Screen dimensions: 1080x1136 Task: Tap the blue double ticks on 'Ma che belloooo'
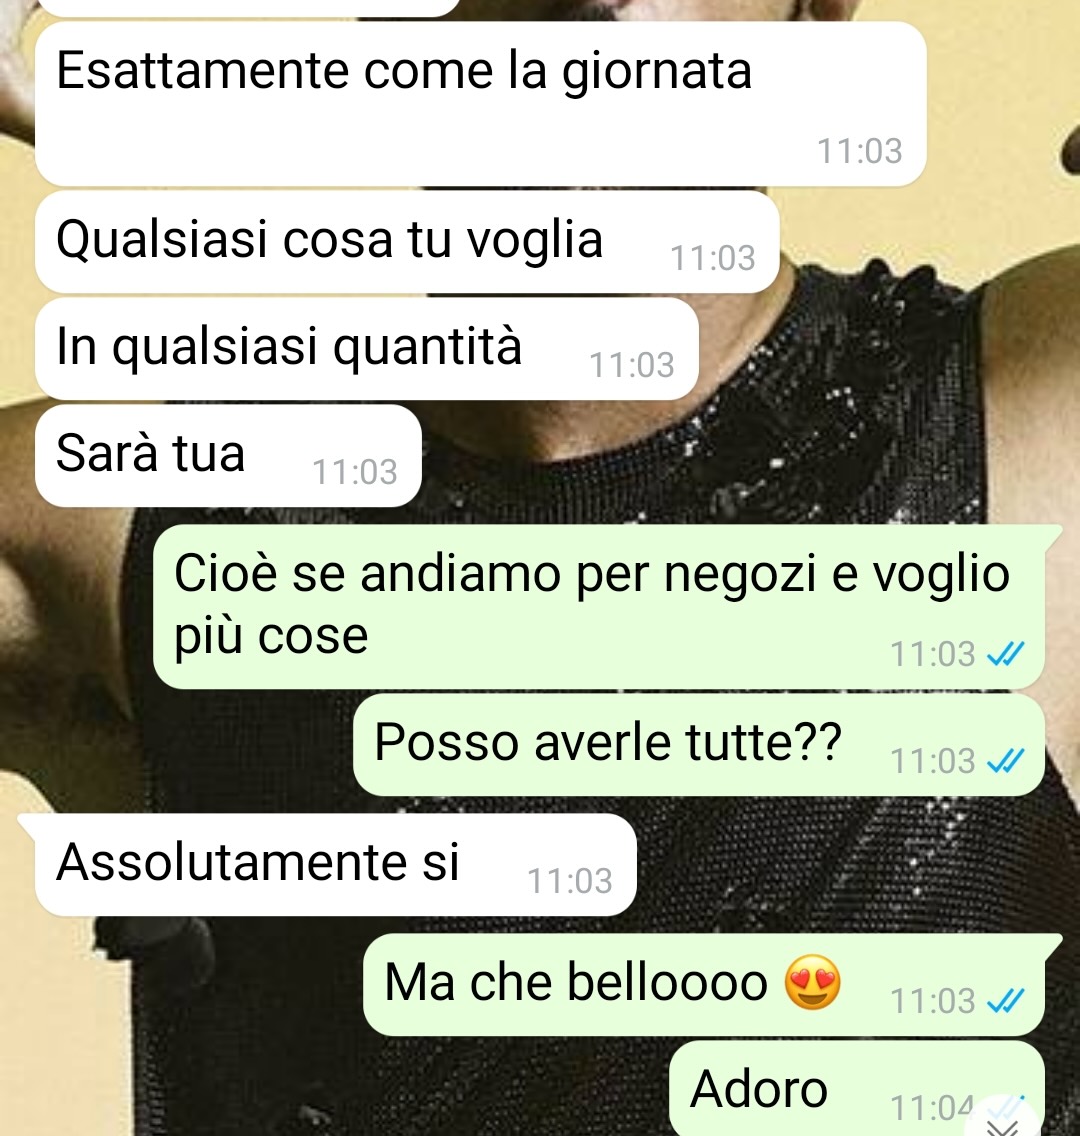[1006, 1001]
